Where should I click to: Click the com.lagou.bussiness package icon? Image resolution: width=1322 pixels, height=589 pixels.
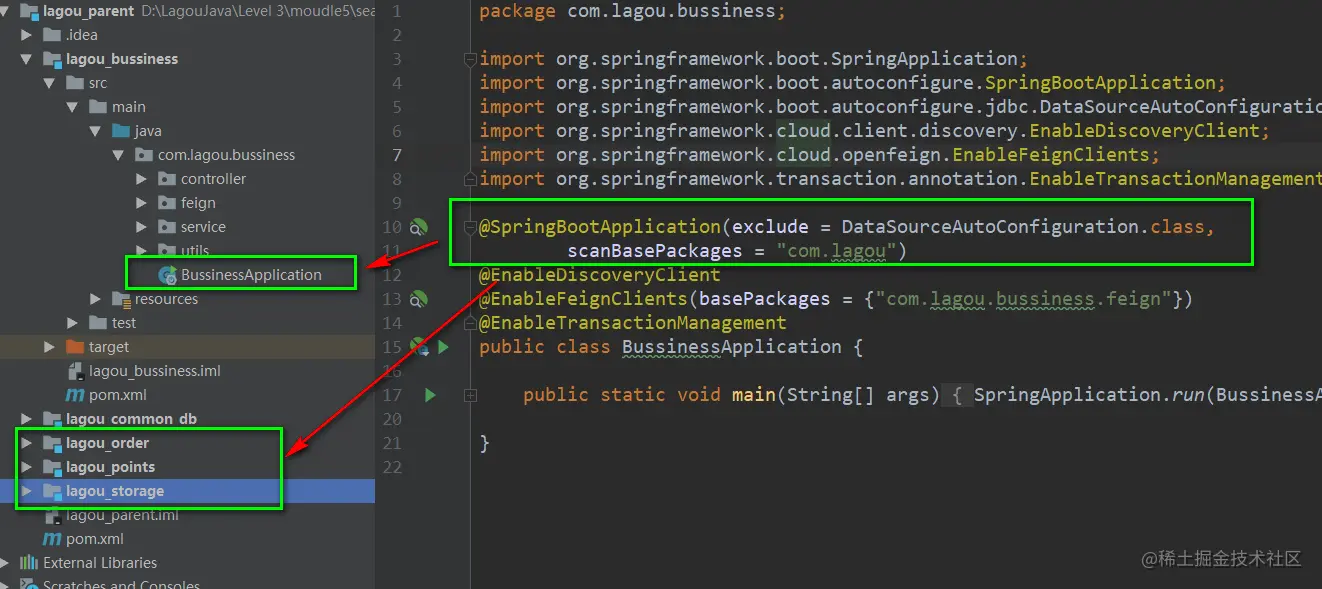pos(144,155)
